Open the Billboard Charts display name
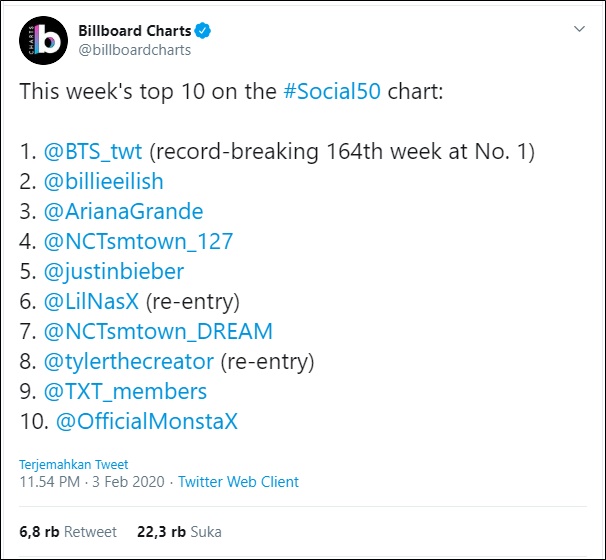 pyautogui.click(x=134, y=31)
